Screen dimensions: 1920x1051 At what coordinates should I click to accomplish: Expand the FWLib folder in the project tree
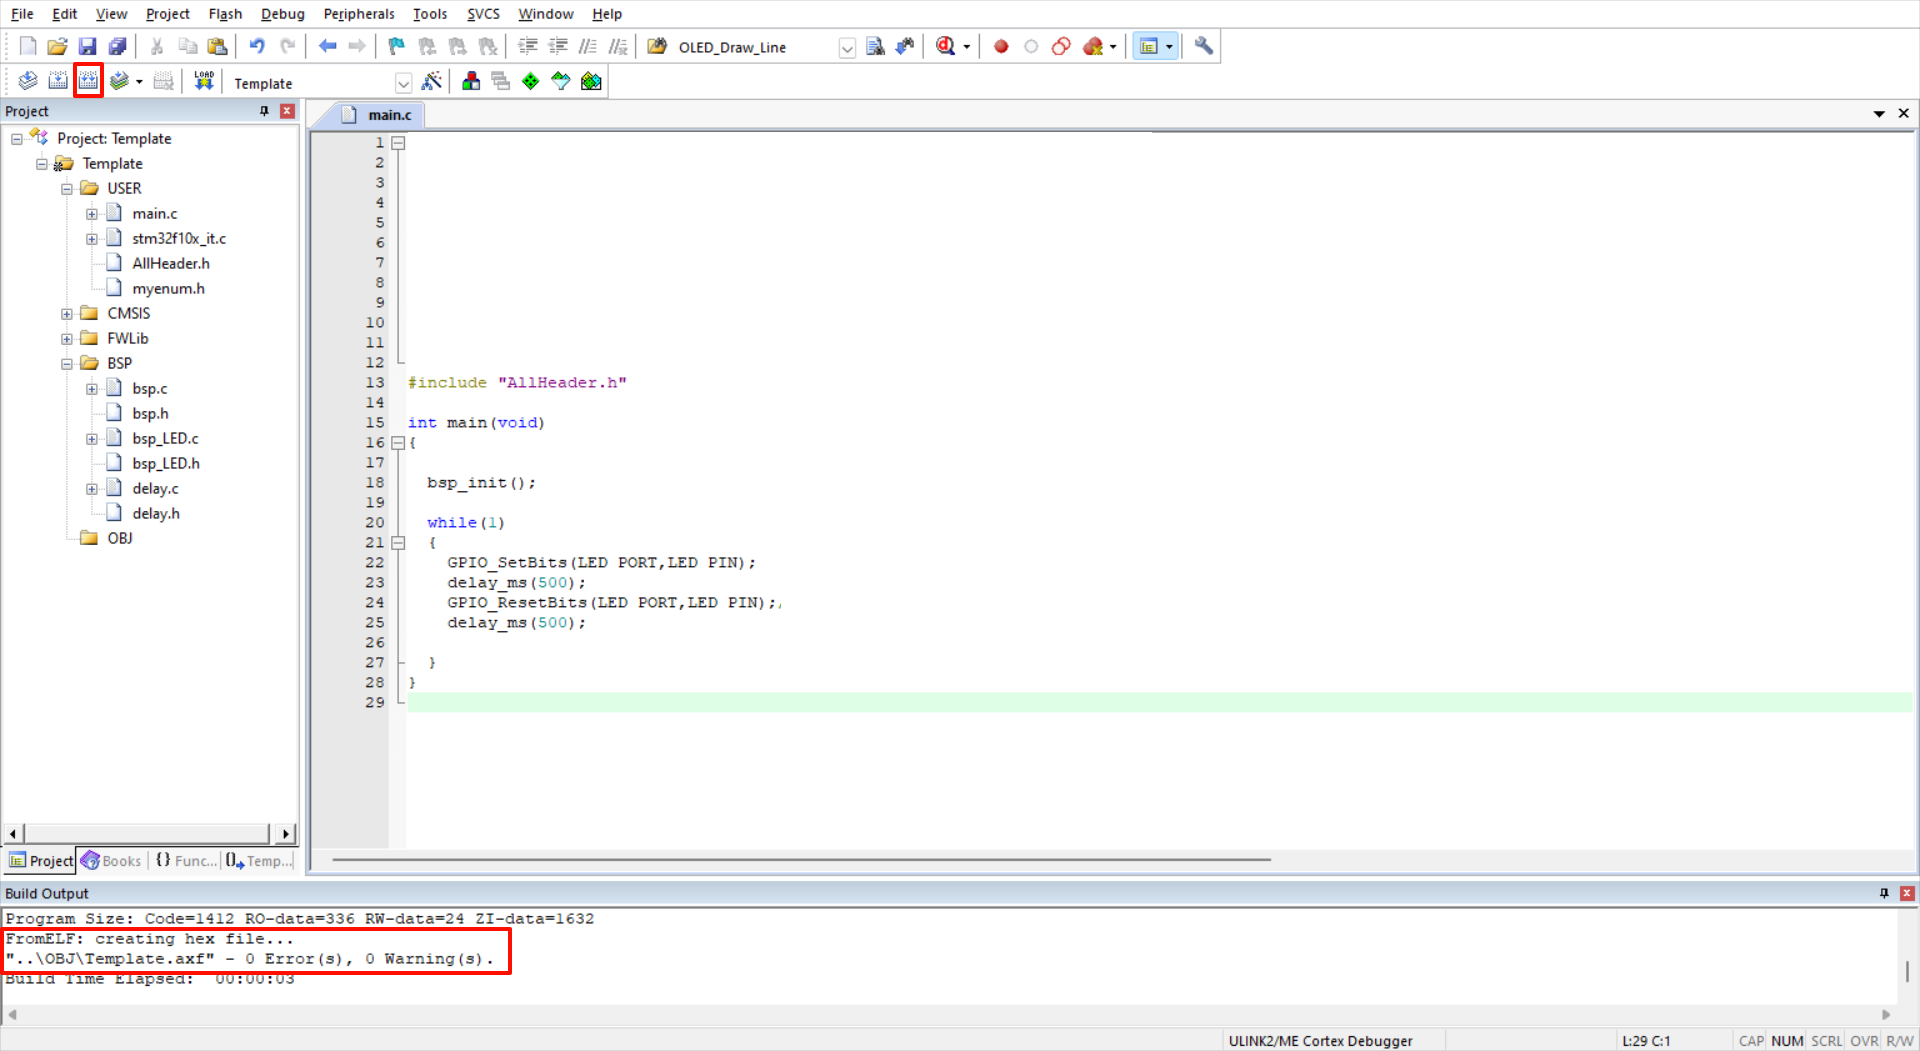coord(67,339)
